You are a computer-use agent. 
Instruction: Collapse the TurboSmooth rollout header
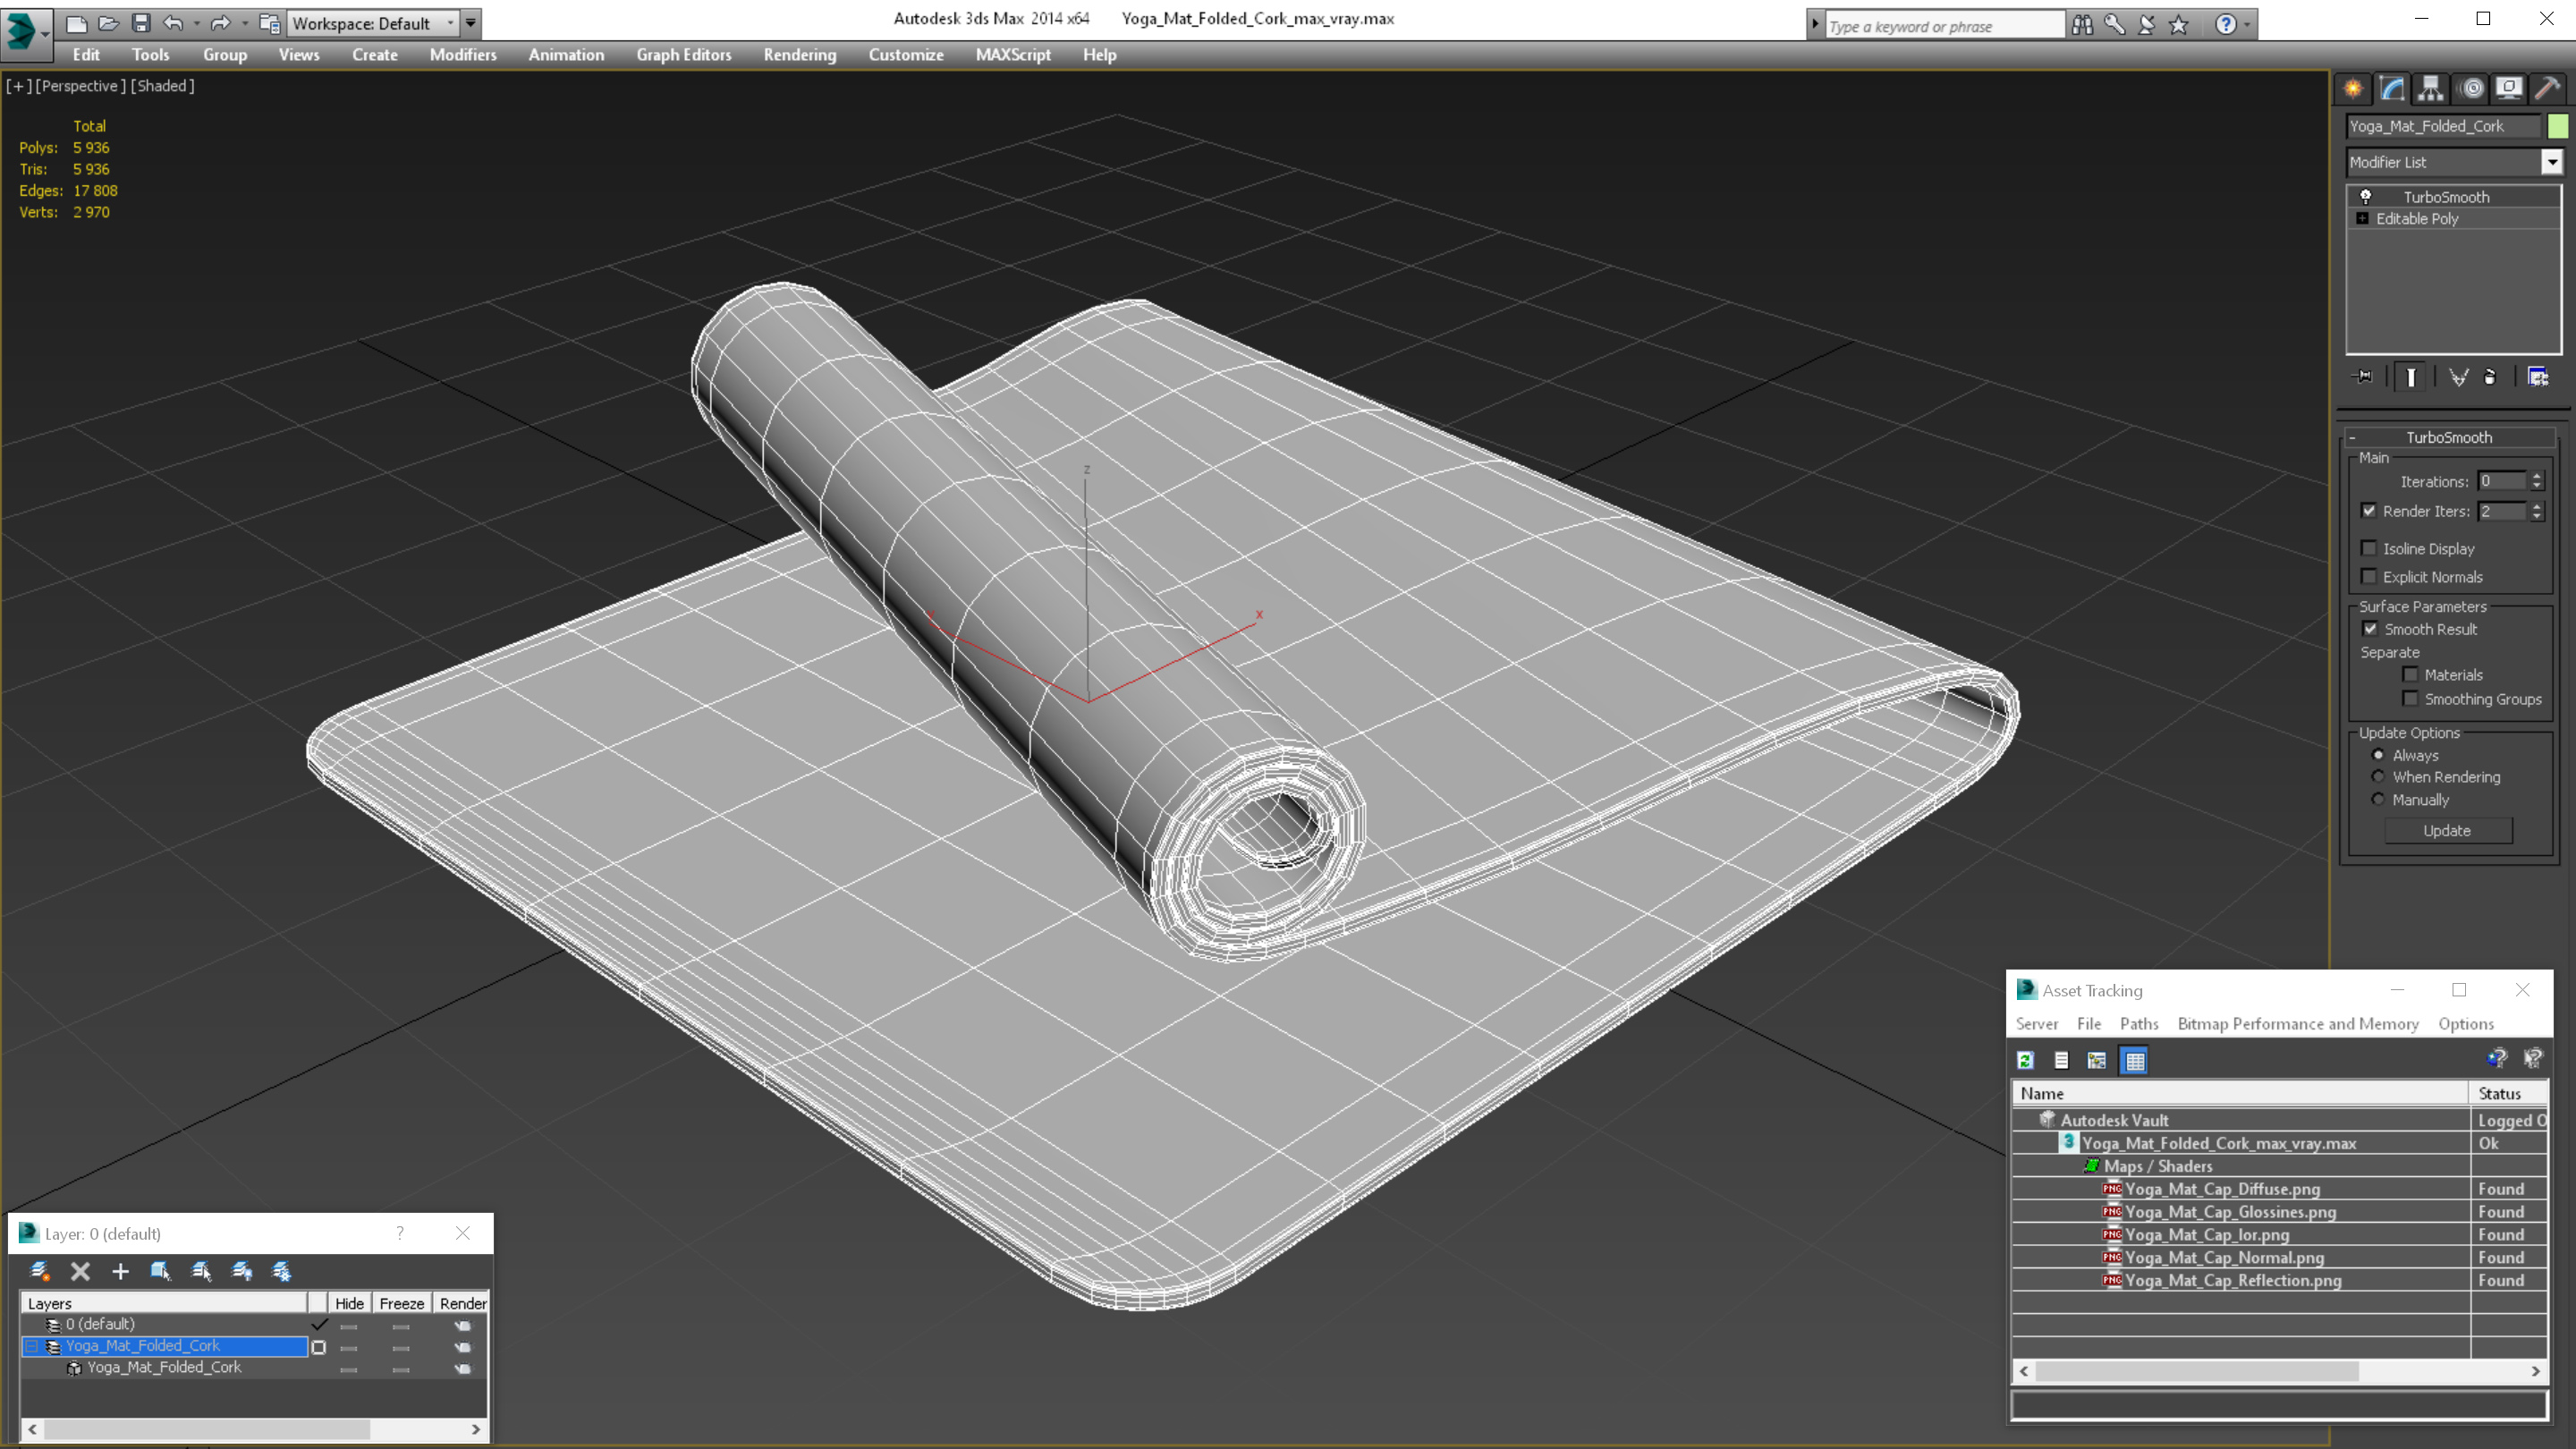pyautogui.click(x=2447, y=437)
